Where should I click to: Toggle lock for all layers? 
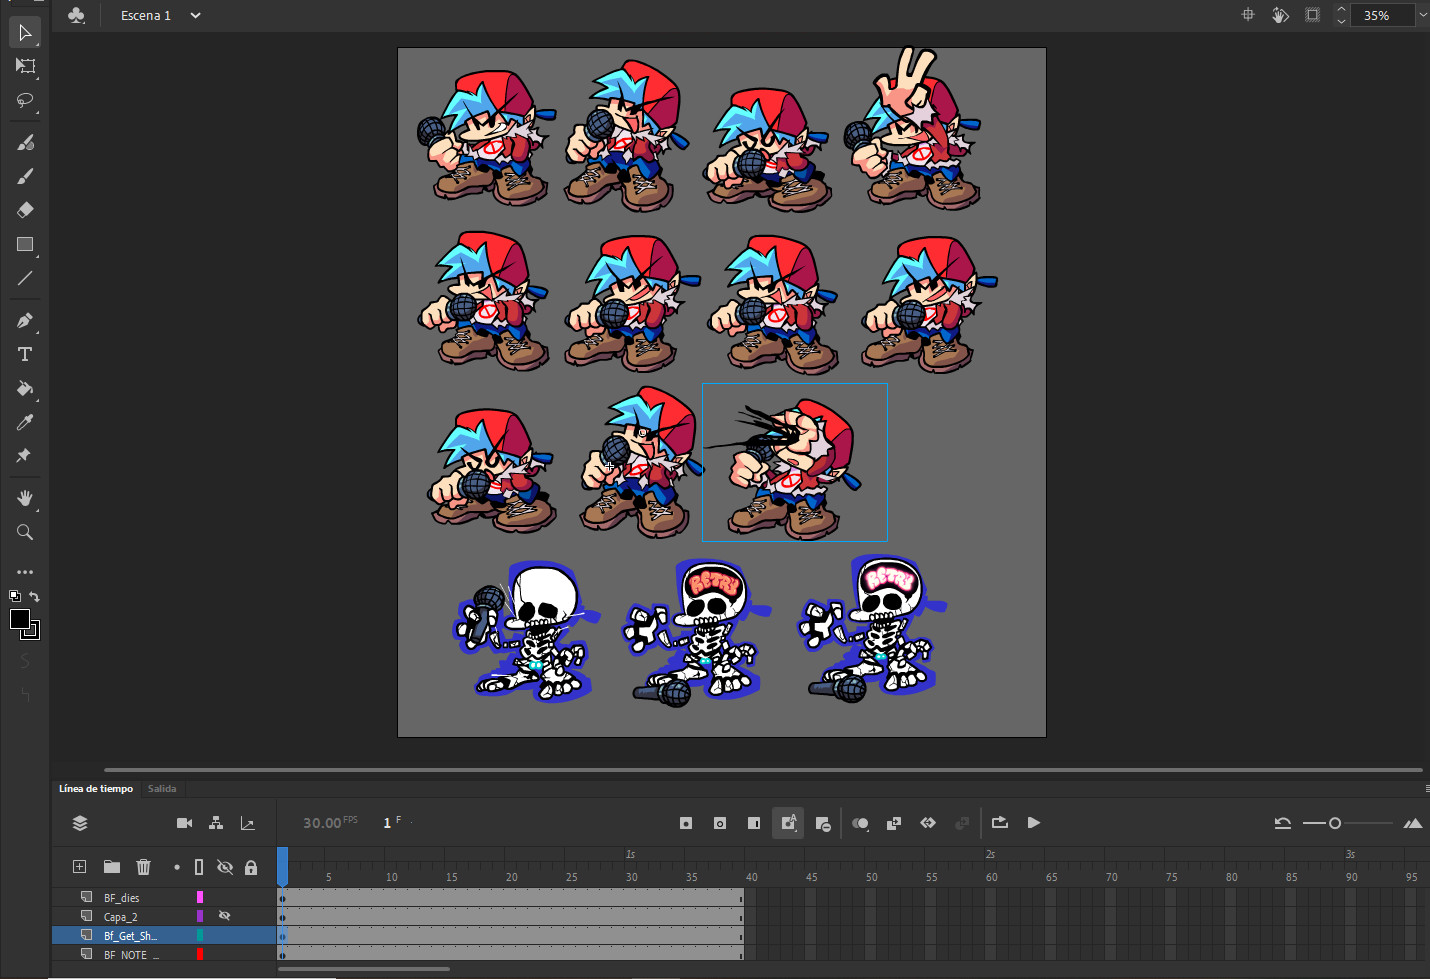(x=251, y=867)
